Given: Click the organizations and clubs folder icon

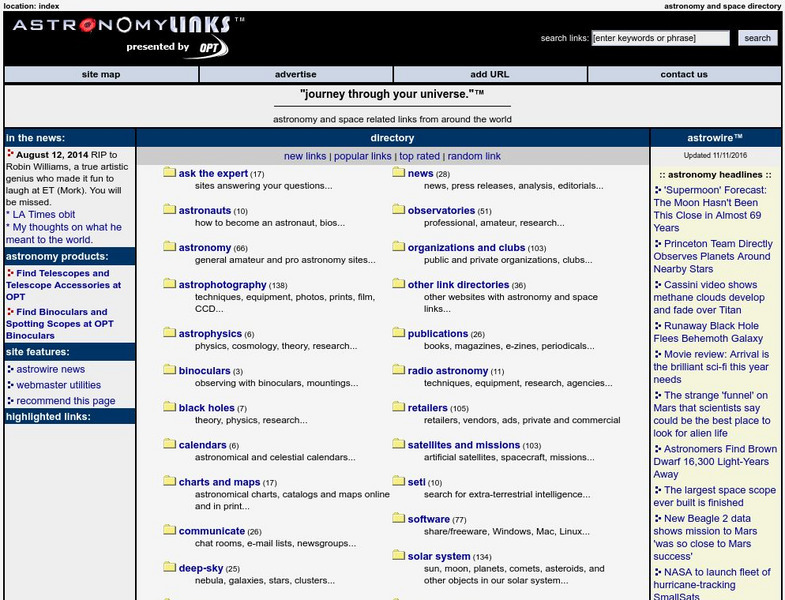Looking at the screenshot, I should (399, 246).
